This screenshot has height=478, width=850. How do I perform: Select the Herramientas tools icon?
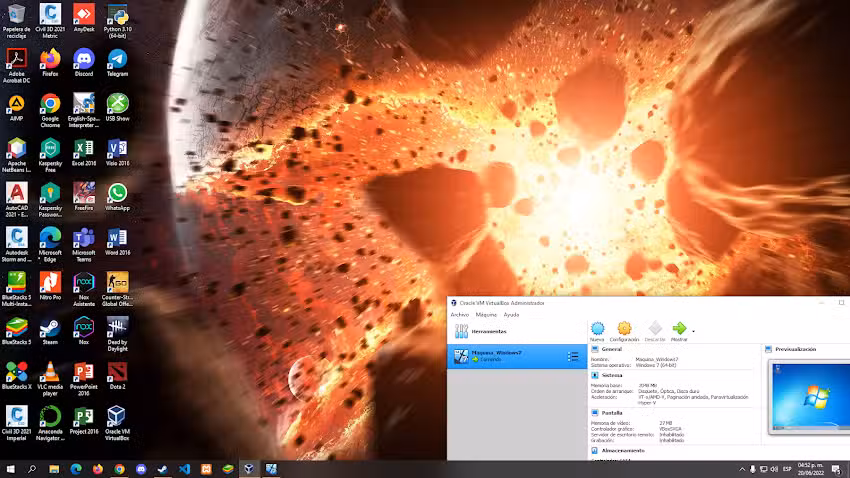[461, 331]
